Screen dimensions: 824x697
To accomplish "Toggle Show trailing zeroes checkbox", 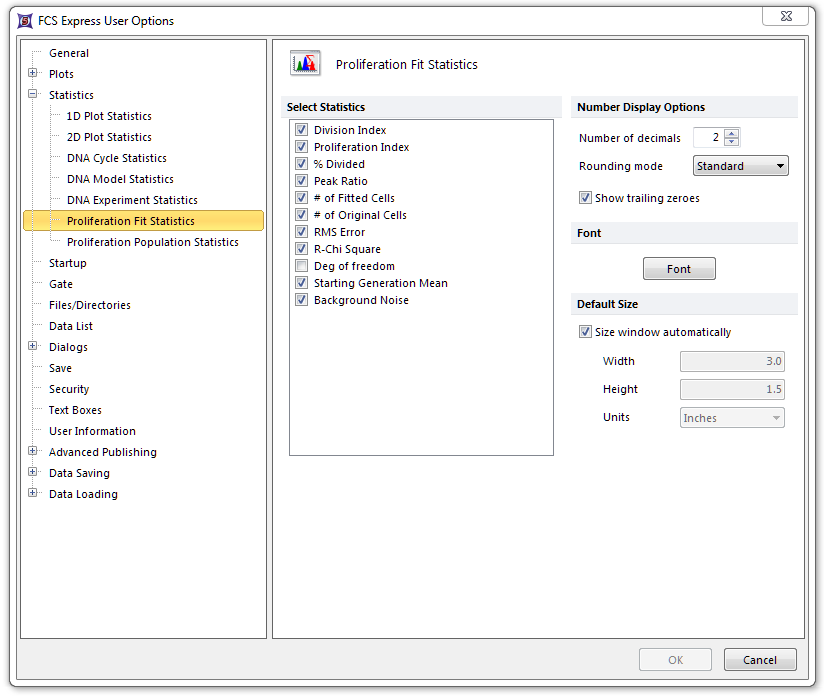I will point(586,198).
